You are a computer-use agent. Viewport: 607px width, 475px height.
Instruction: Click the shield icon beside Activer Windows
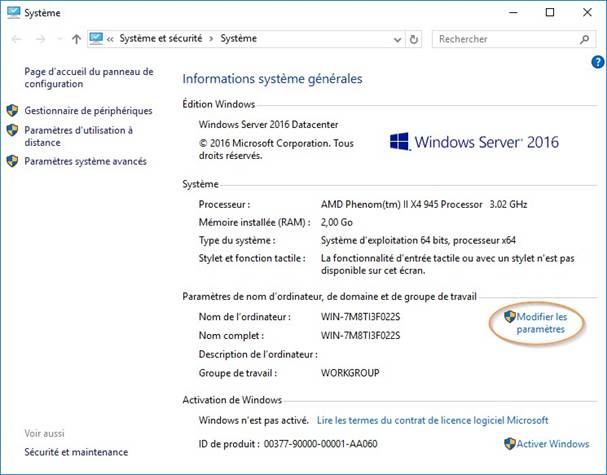pos(510,444)
